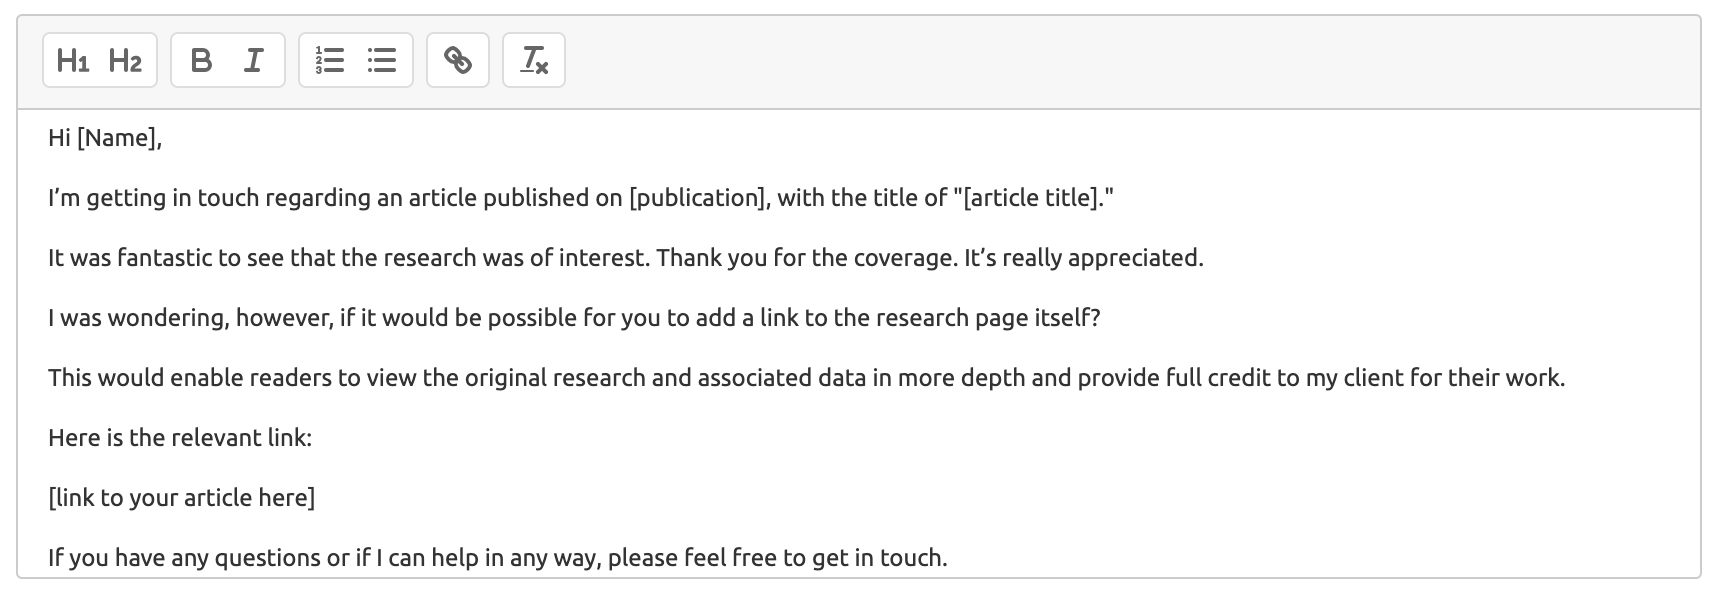Toggle bold text formatting
Screen dimensions: 1720x600
[x=201, y=61]
